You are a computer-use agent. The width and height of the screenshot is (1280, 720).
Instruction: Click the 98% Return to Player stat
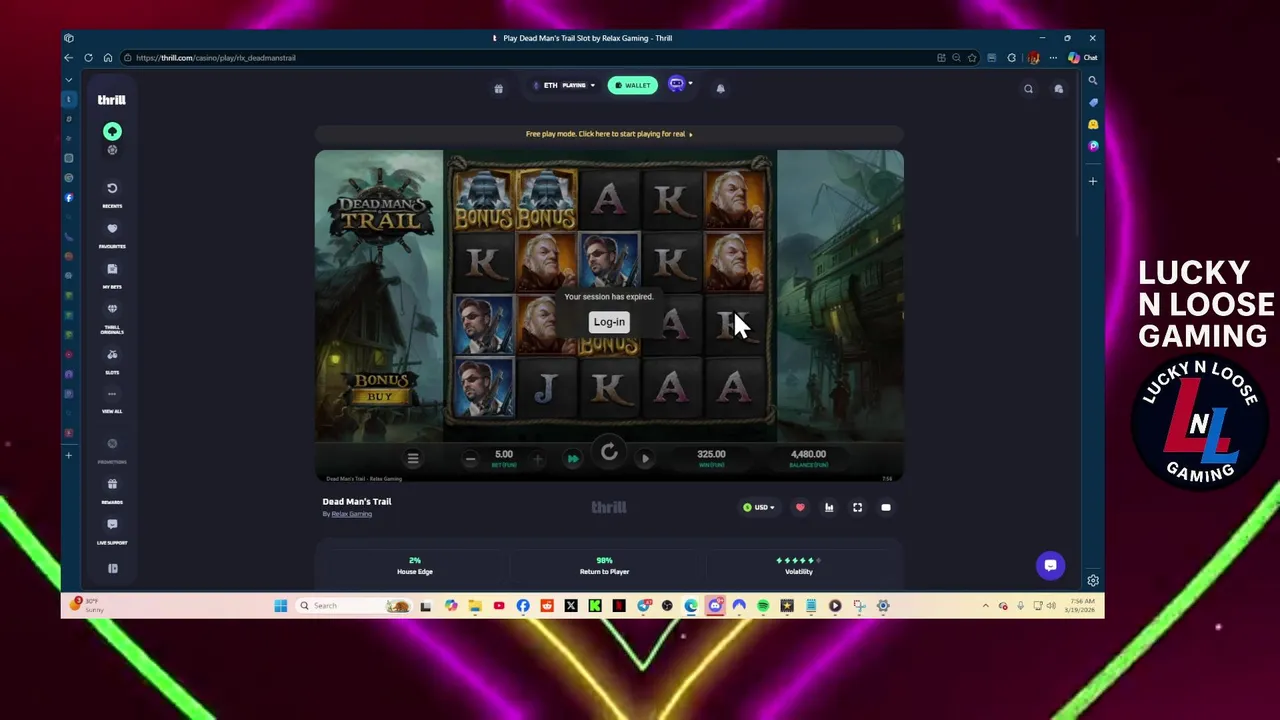pos(604,566)
